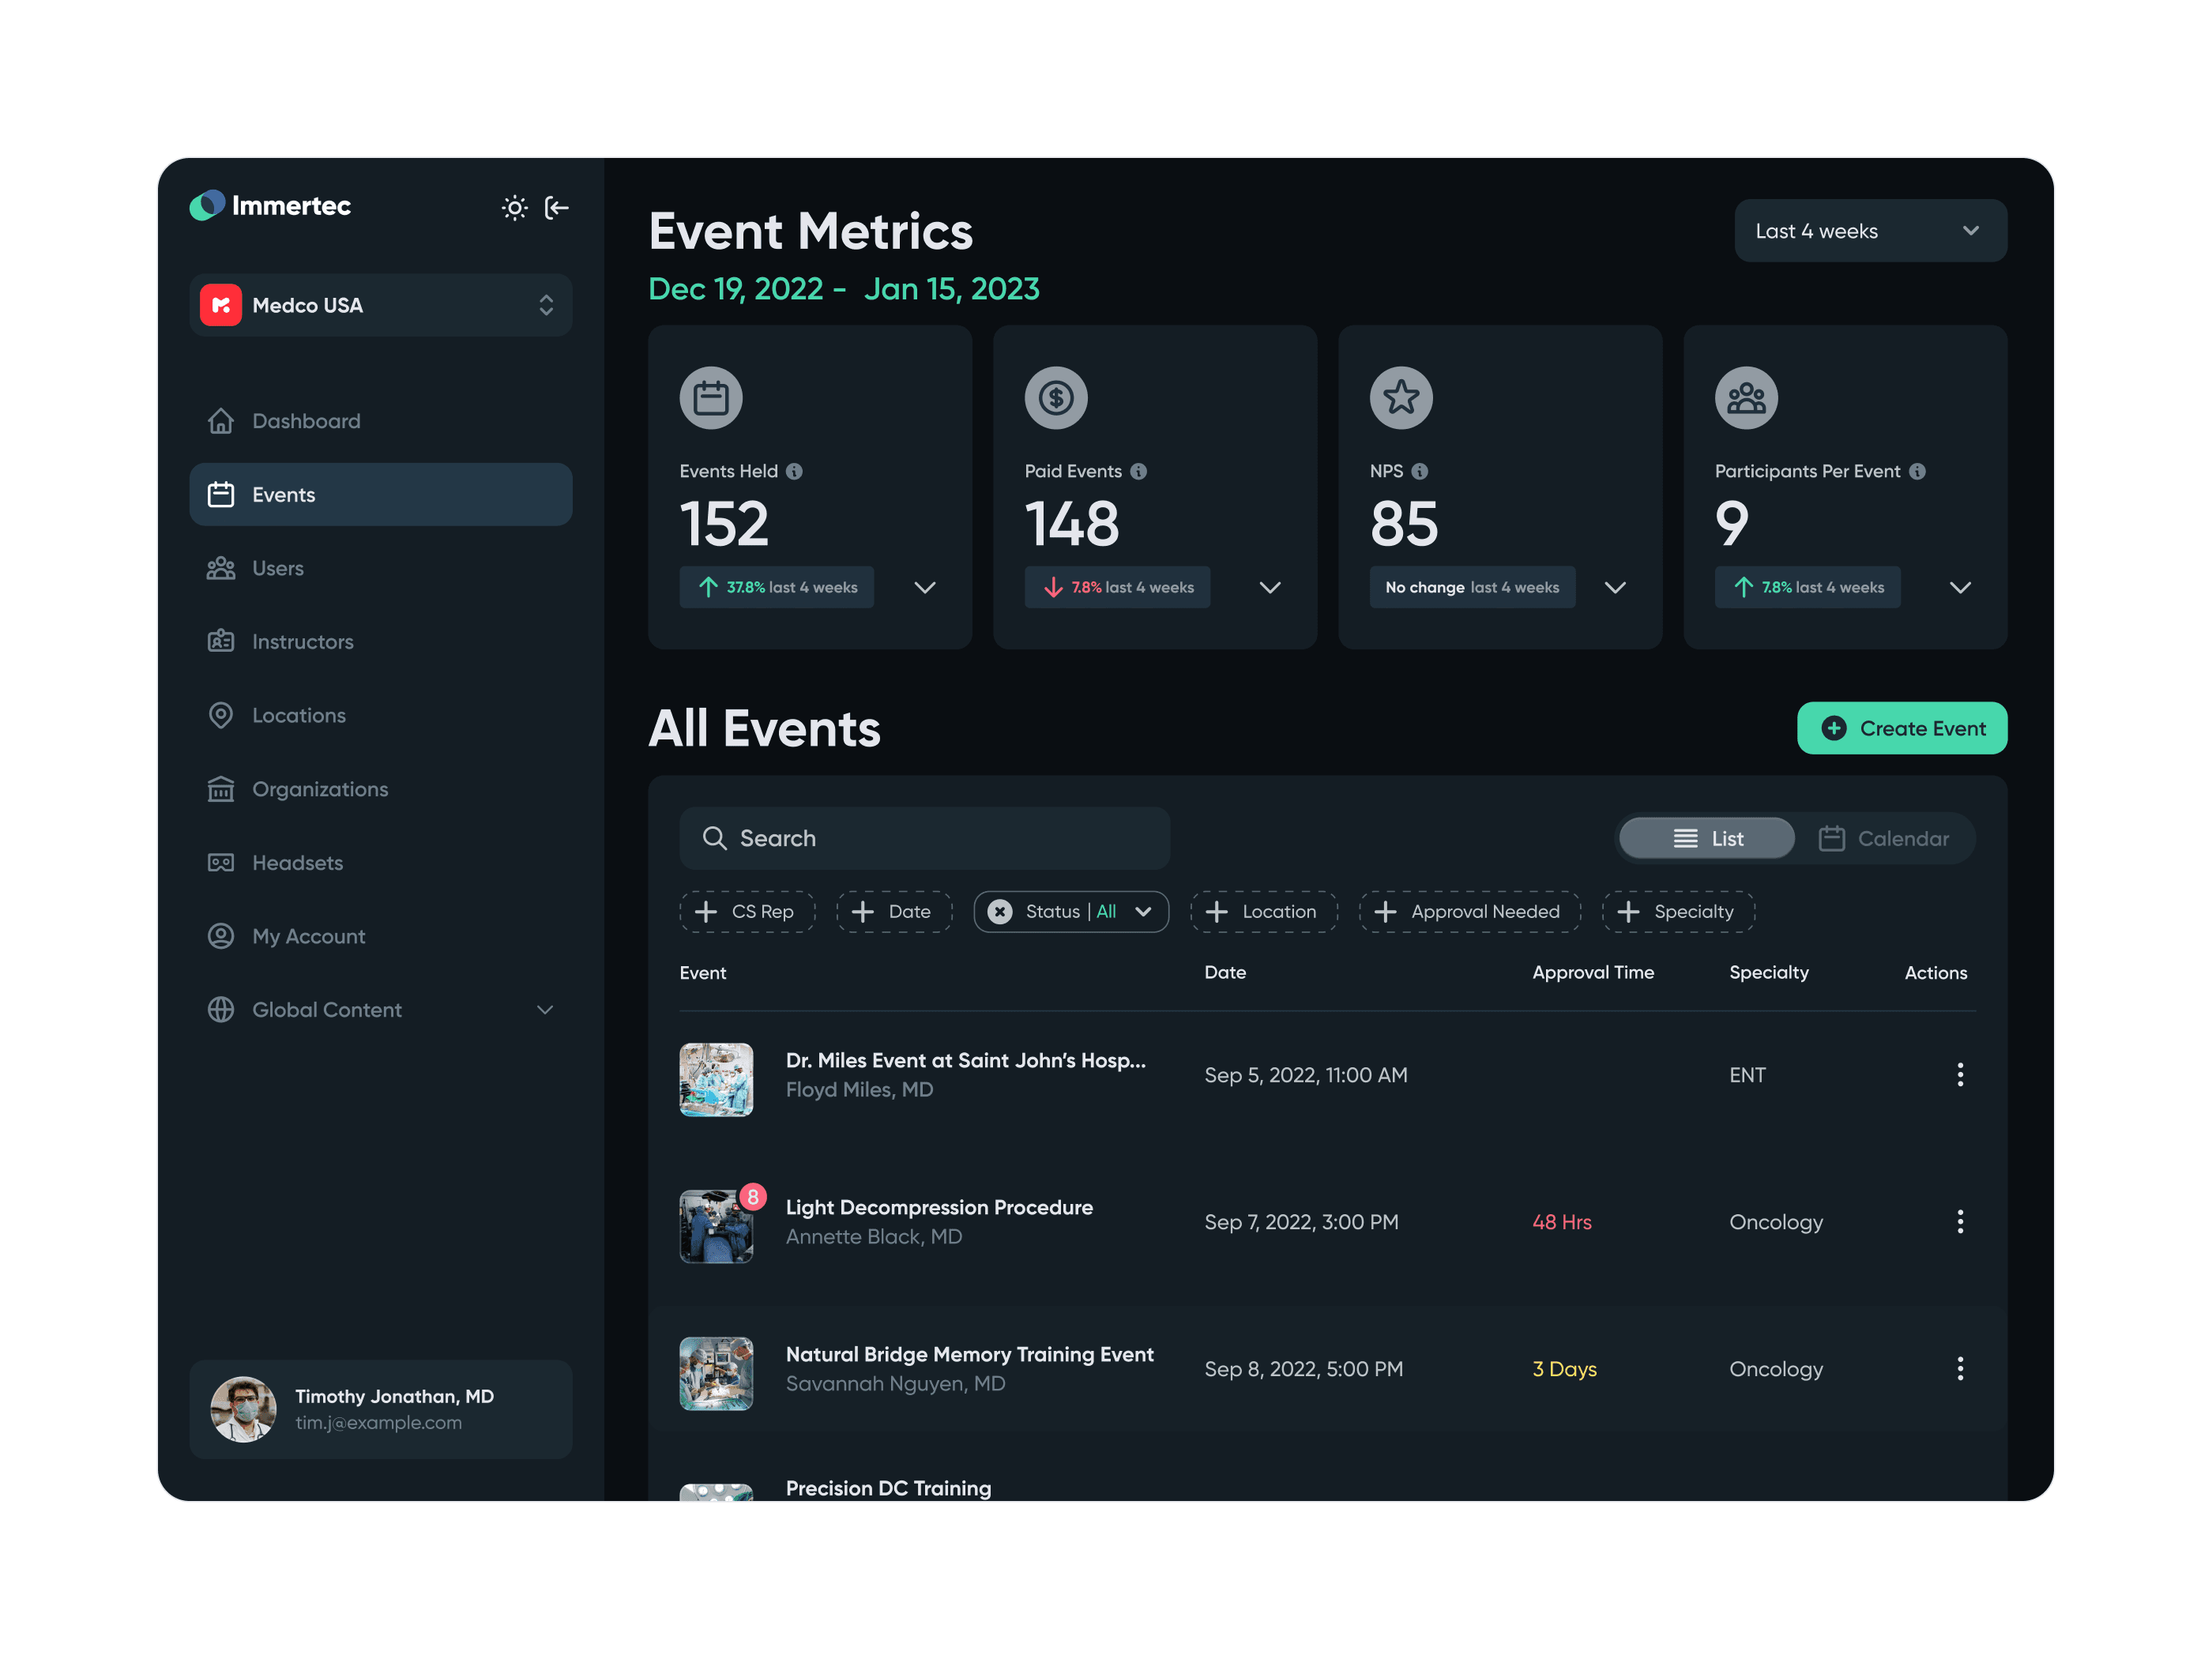Image resolution: width=2212 pixels, height=1659 pixels.
Task: Click the Events Held calendar icon
Action: 711,397
